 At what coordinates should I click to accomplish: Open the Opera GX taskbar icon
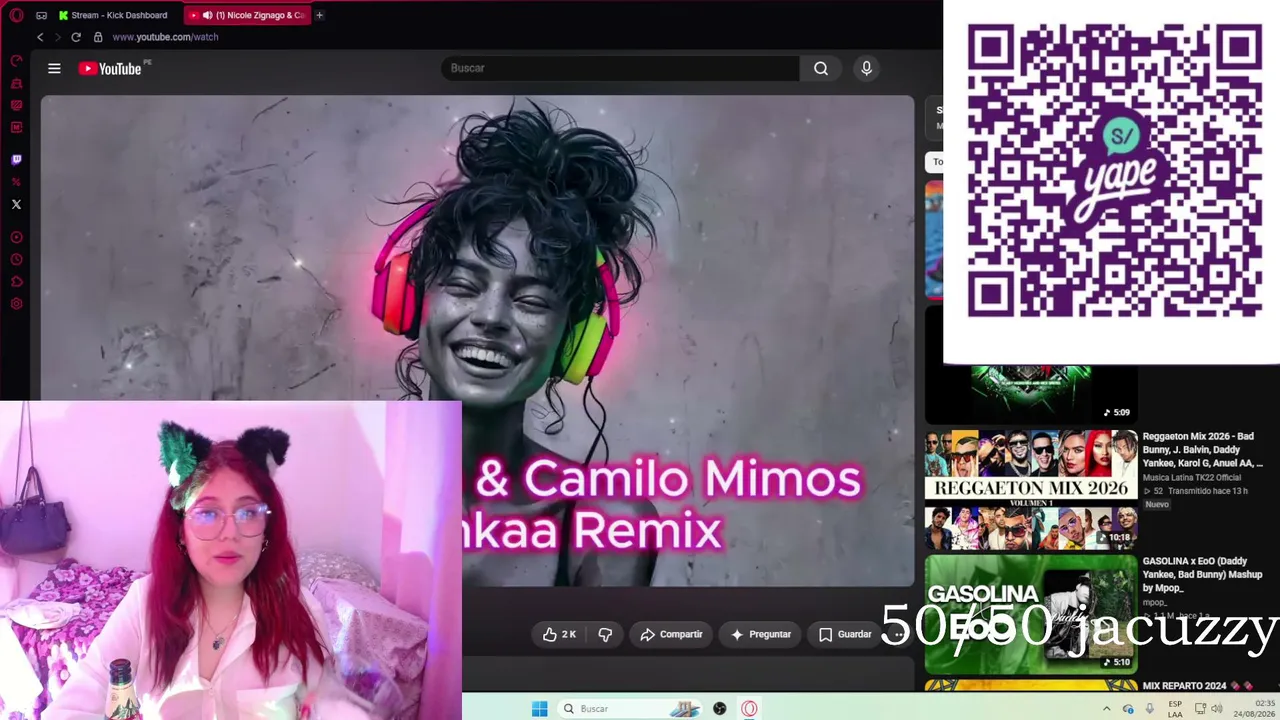749,709
